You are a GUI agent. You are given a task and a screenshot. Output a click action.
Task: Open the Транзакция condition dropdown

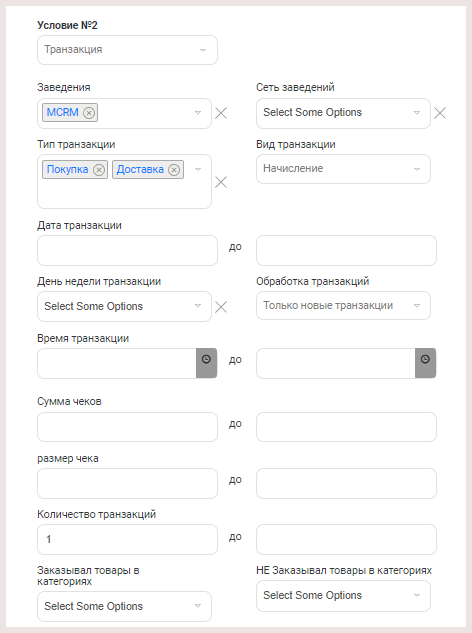click(127, 50)
